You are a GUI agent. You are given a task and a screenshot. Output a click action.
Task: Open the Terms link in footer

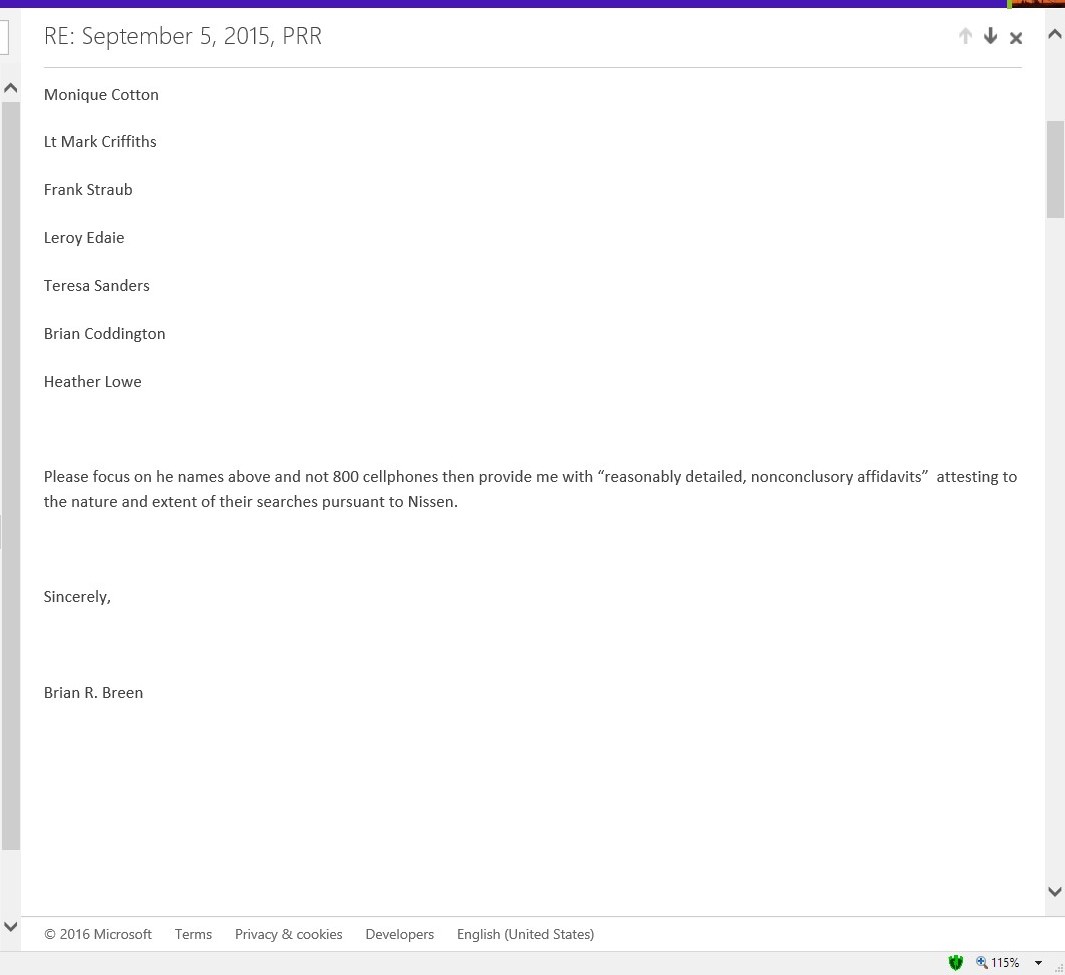click(193, 934)
